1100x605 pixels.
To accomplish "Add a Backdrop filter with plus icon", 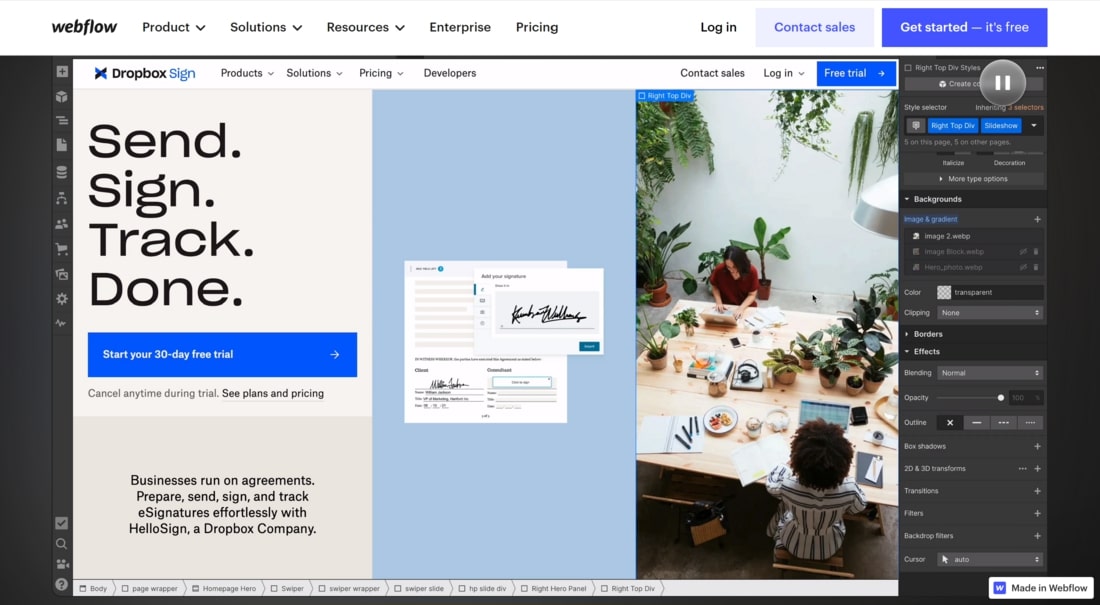I will tap(1037, 536).
